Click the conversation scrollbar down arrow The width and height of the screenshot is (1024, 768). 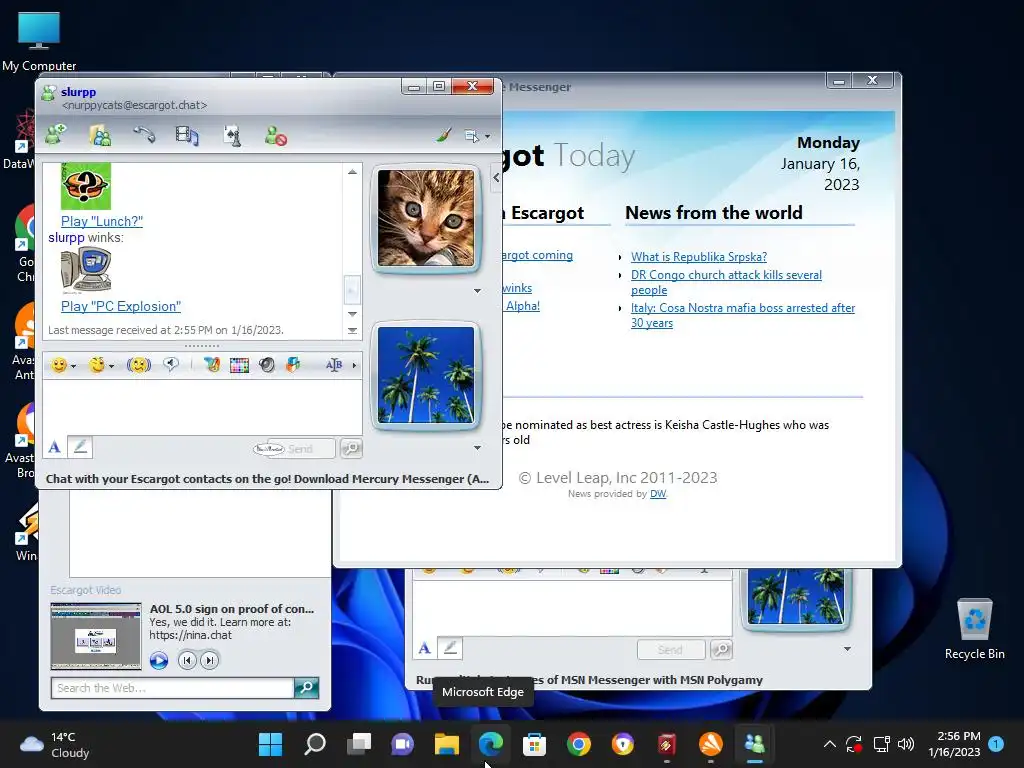coord(352,314)
